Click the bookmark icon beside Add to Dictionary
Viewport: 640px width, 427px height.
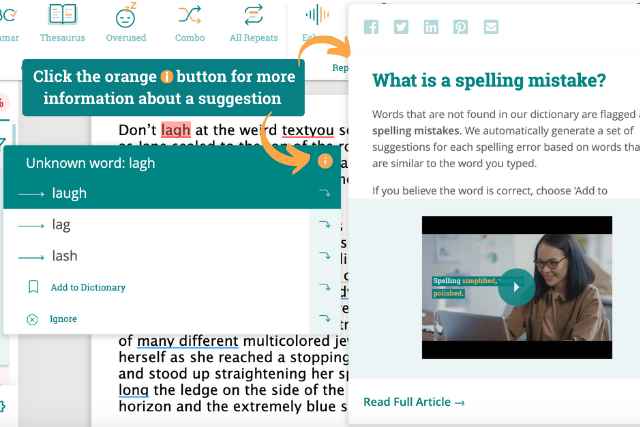point(33,287)
